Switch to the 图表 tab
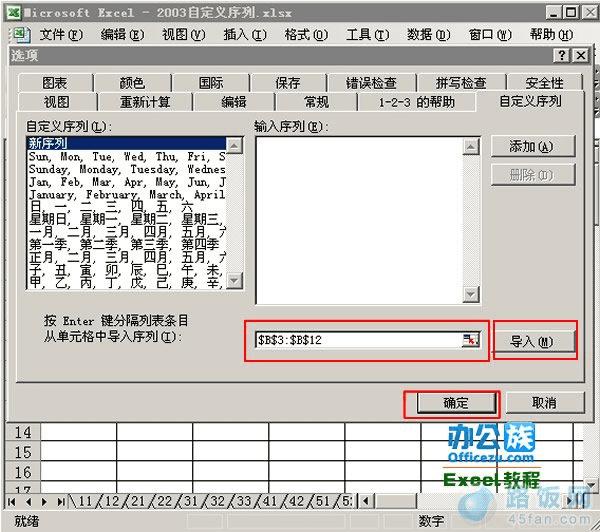The image size is (600, 532). (55, 83)
